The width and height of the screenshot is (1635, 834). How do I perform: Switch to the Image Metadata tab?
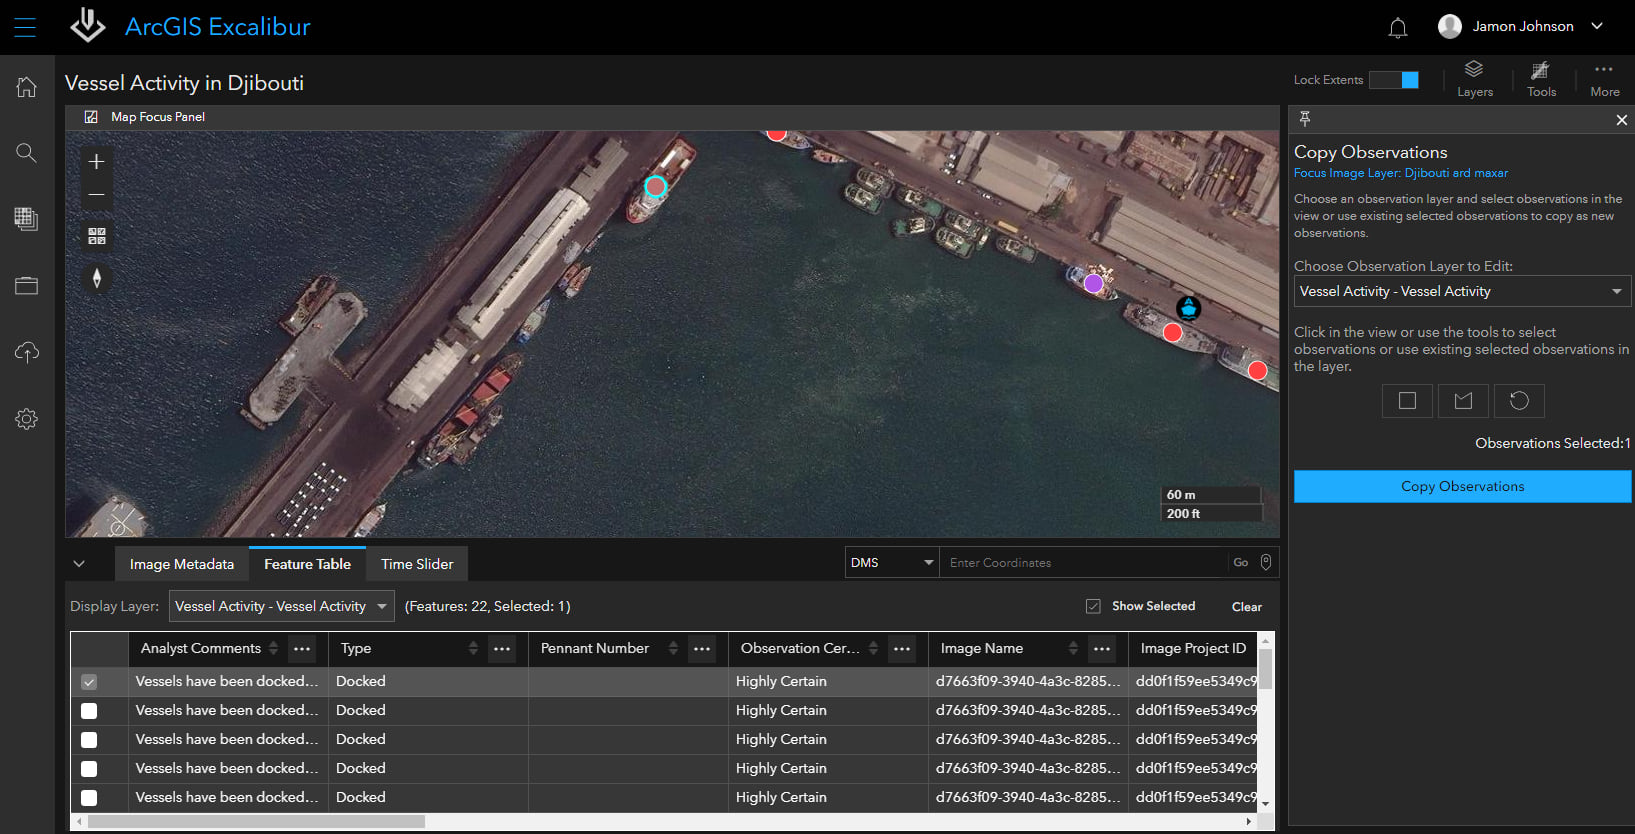coord(182,564)
